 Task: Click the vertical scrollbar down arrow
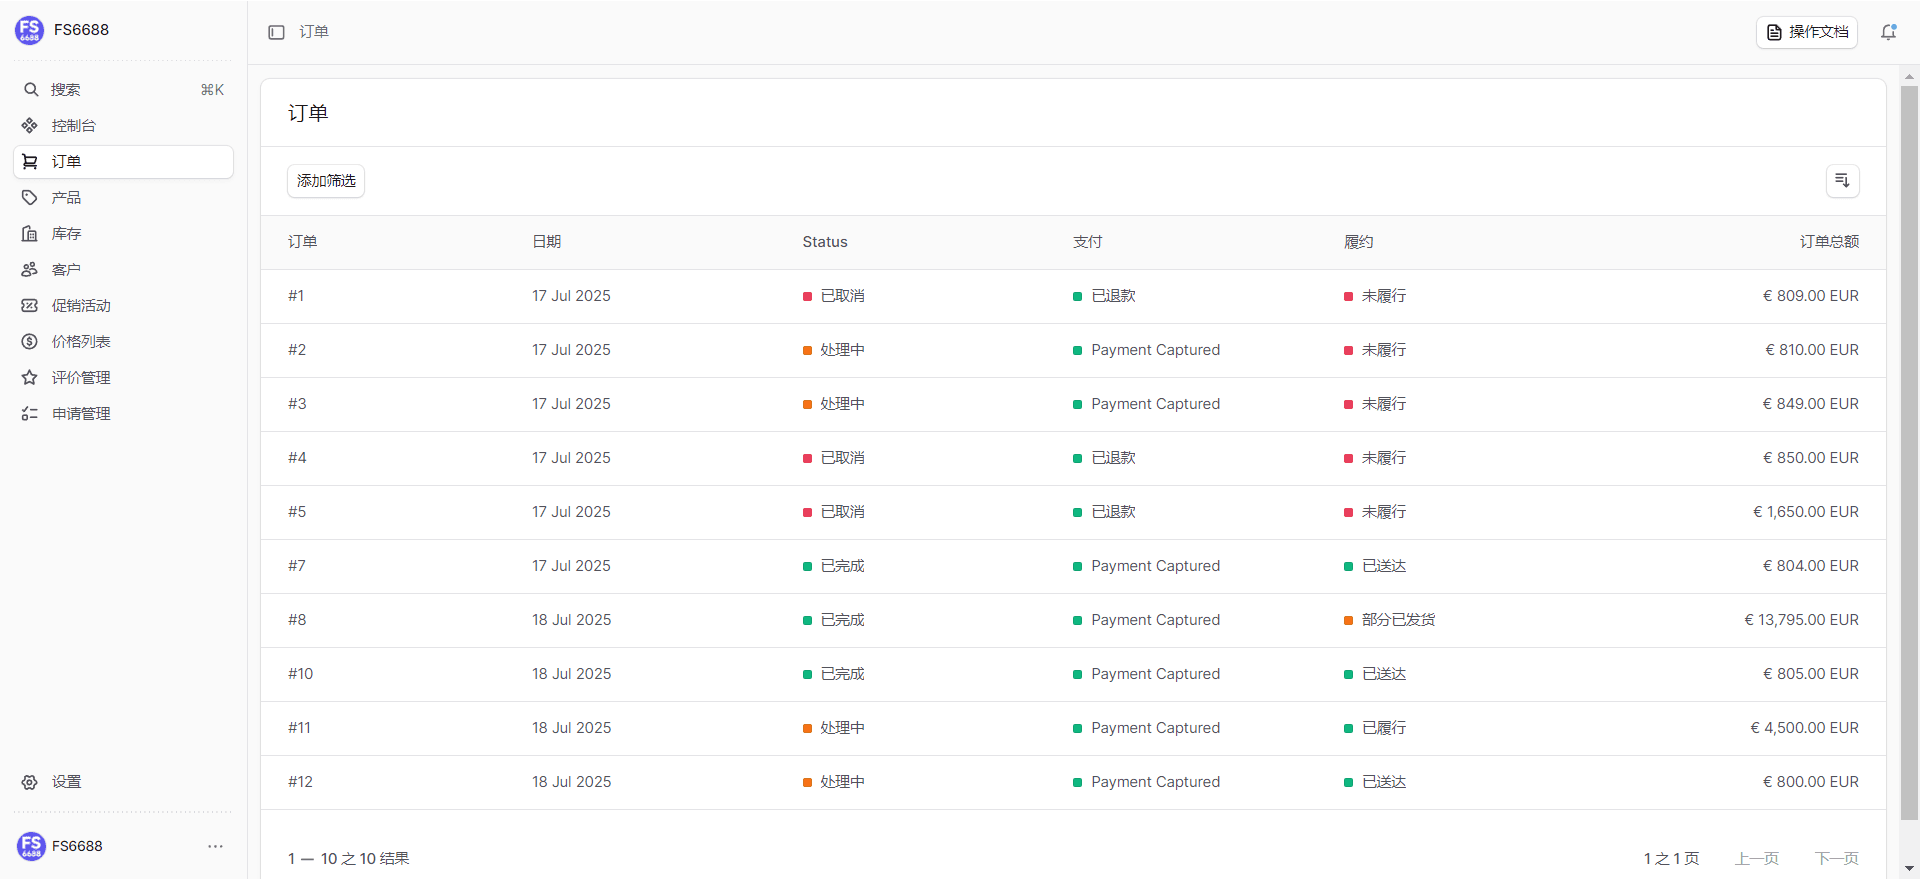[1909, 869]
